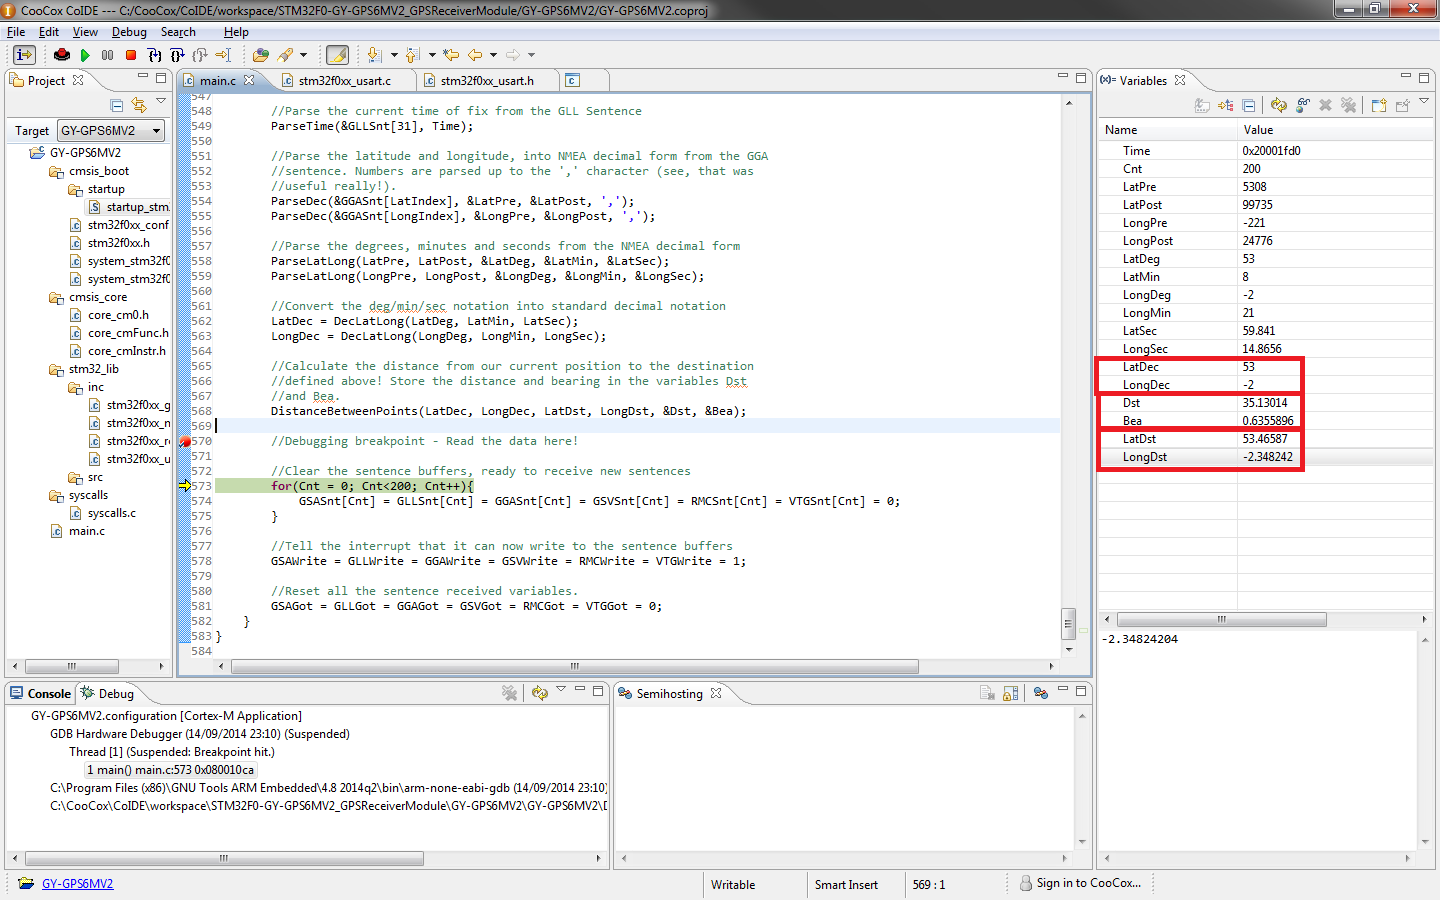Collapse all in the Variables panel
The width and height of the screenshot is (1440, 900).
pos(1249,105)
